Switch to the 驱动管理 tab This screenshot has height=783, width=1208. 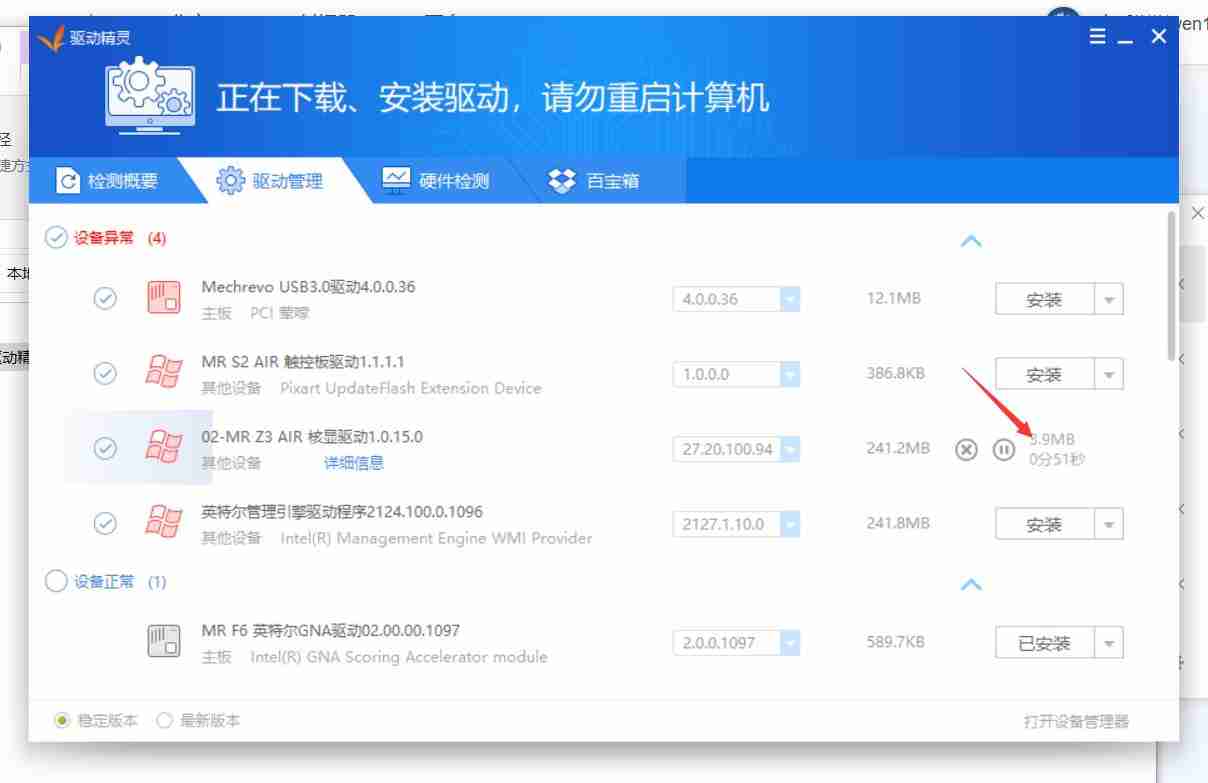coord(270,181)
